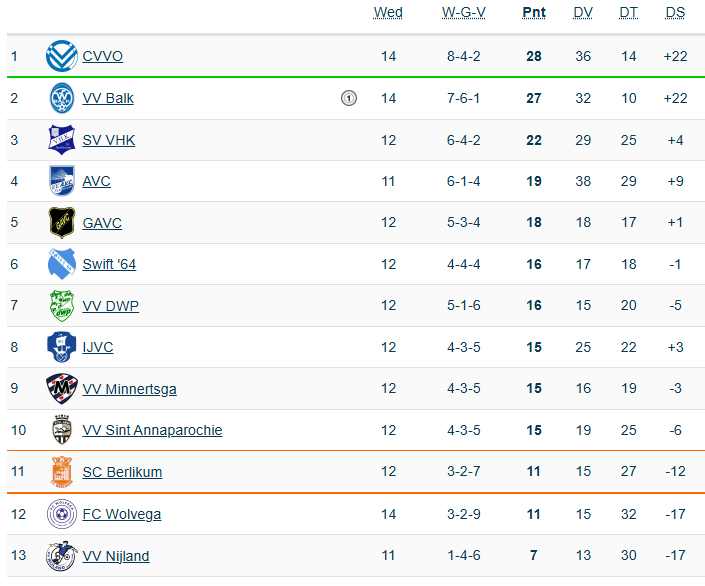Click the DS goal difference header

click(675, 13)
